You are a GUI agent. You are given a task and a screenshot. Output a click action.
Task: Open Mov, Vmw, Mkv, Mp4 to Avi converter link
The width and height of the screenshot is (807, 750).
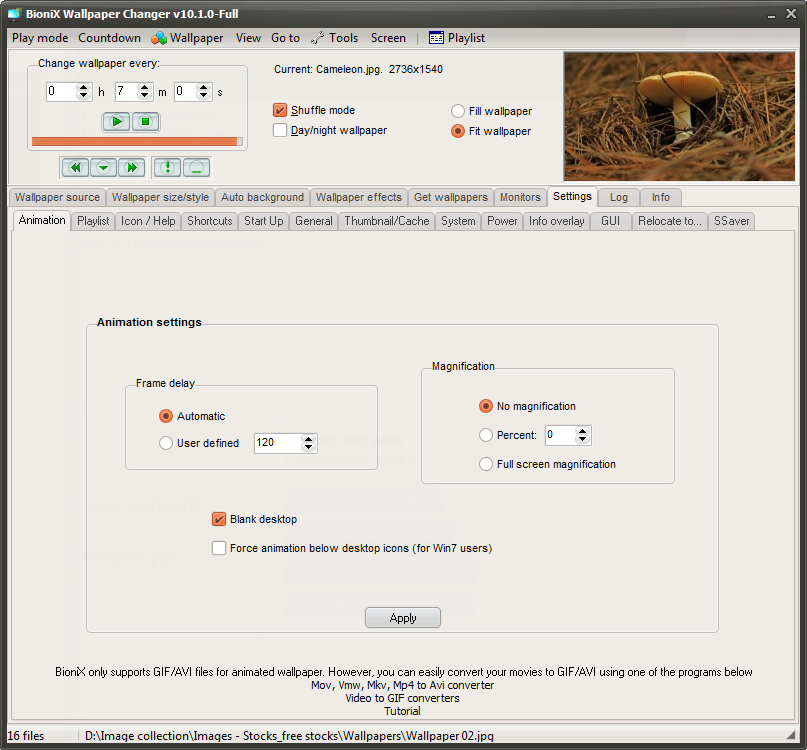click(402, 685)
